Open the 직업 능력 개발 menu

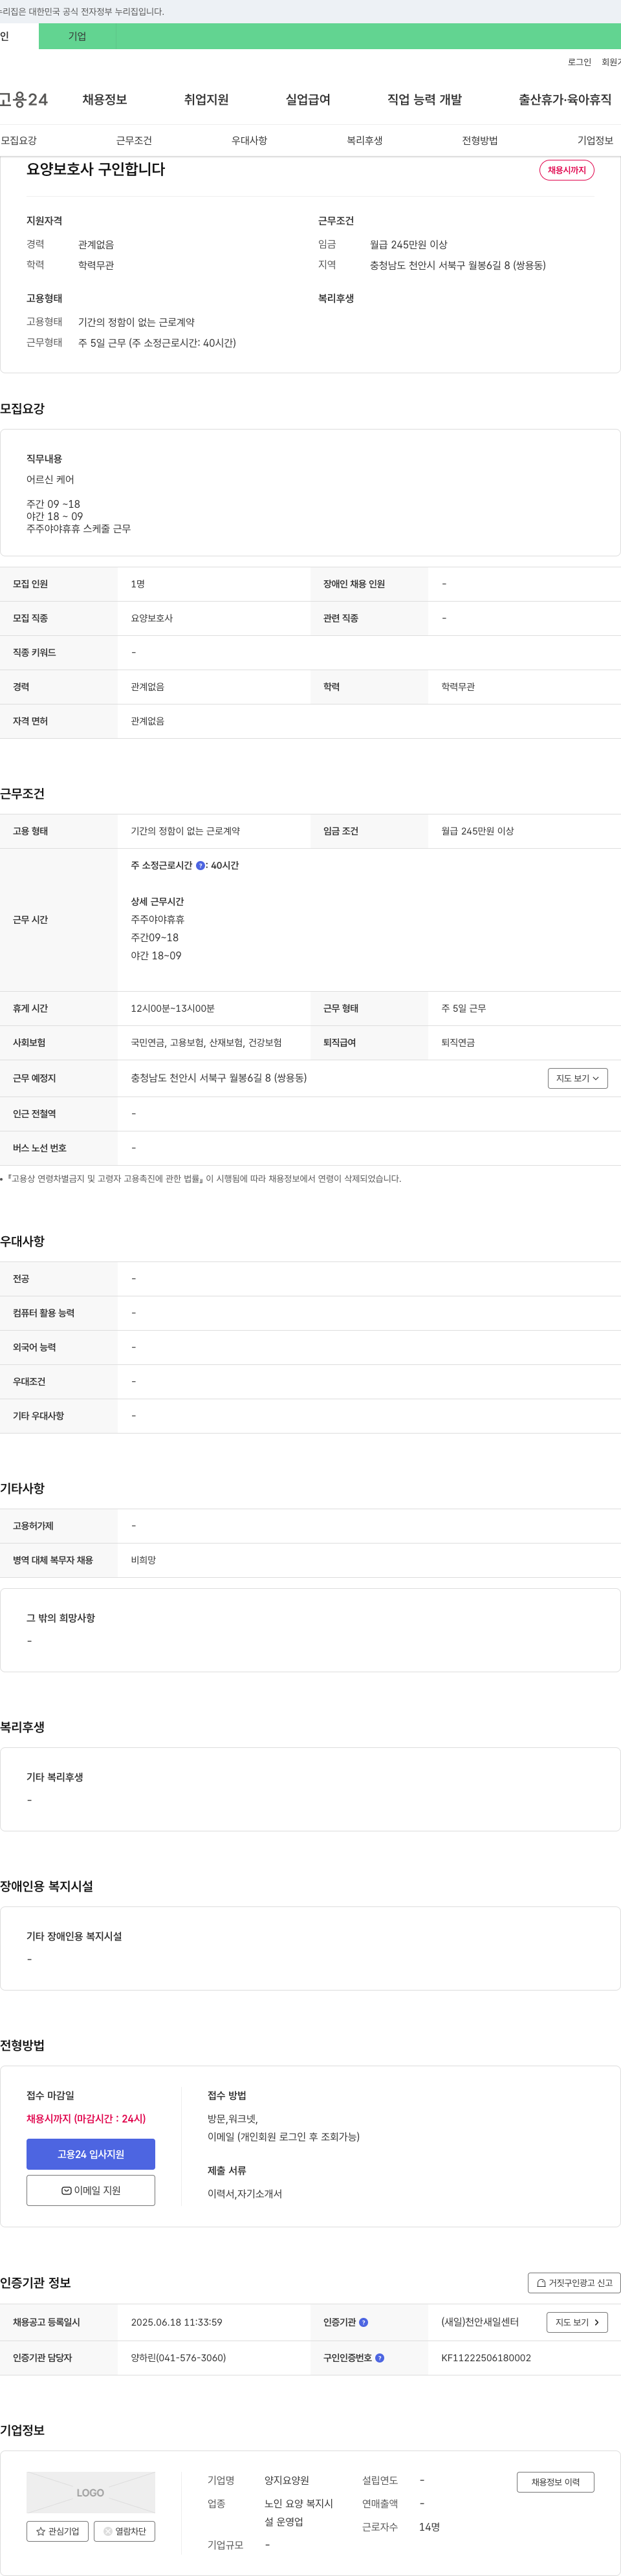[x=425, y=99]
